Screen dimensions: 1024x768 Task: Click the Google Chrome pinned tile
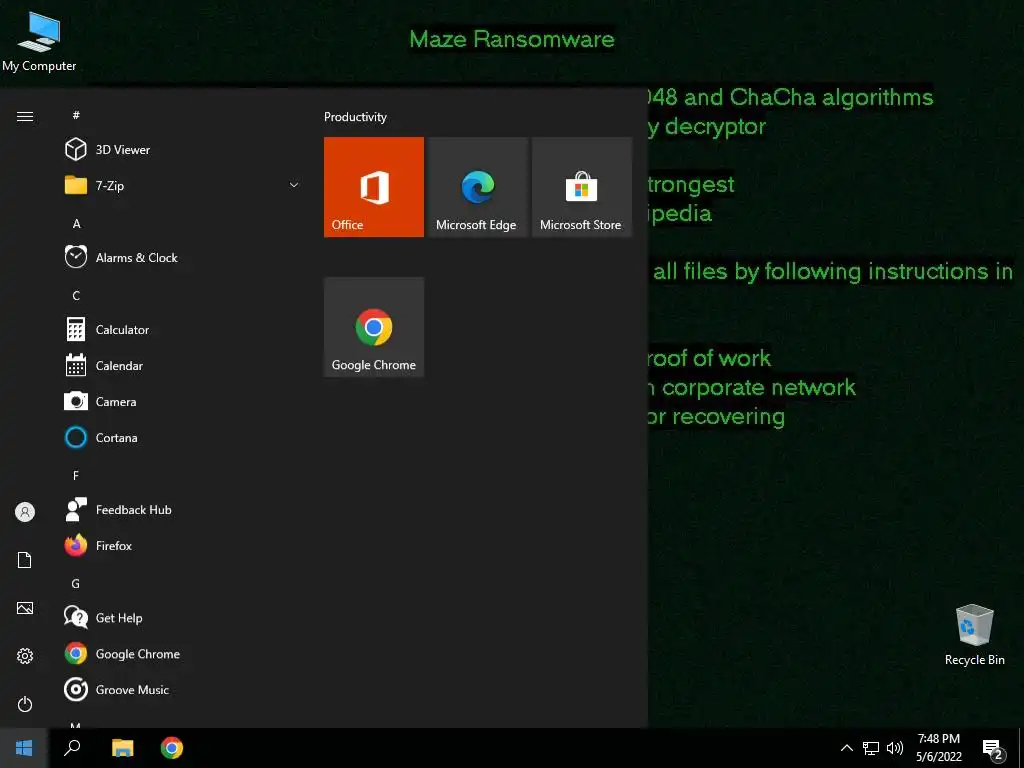374,327
